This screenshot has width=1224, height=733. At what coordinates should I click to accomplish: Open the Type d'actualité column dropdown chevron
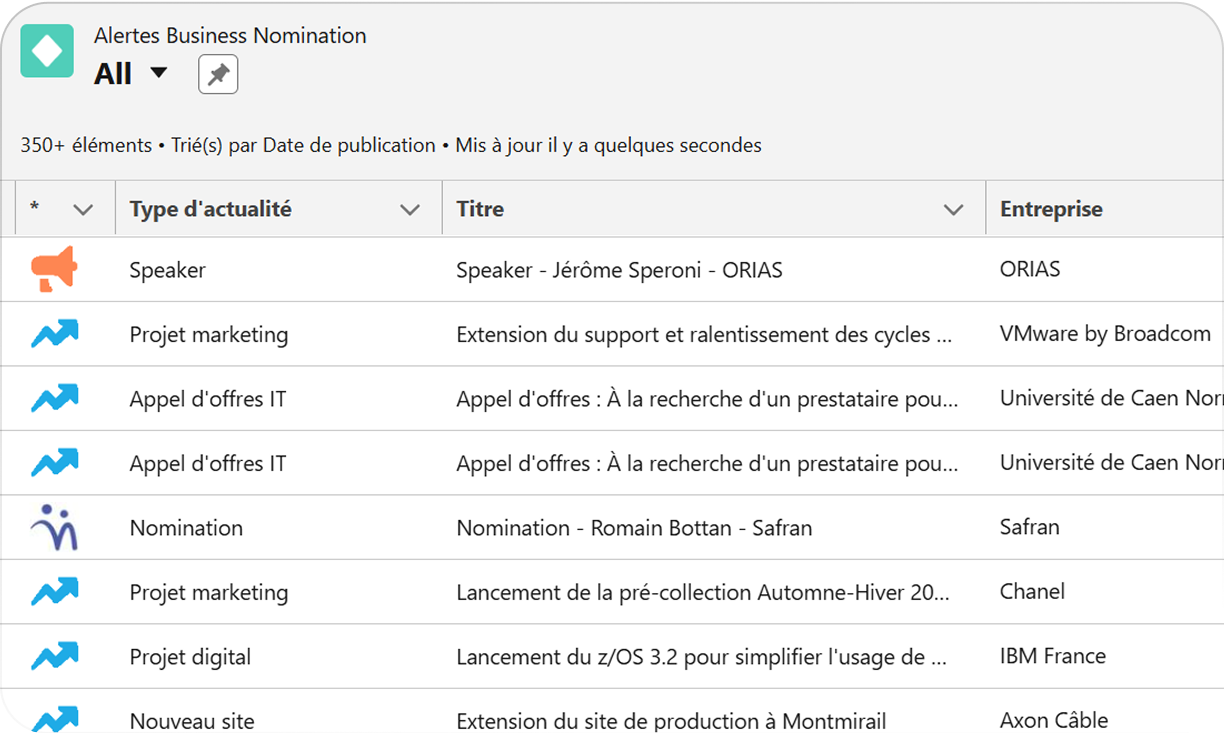pos(409,210)
